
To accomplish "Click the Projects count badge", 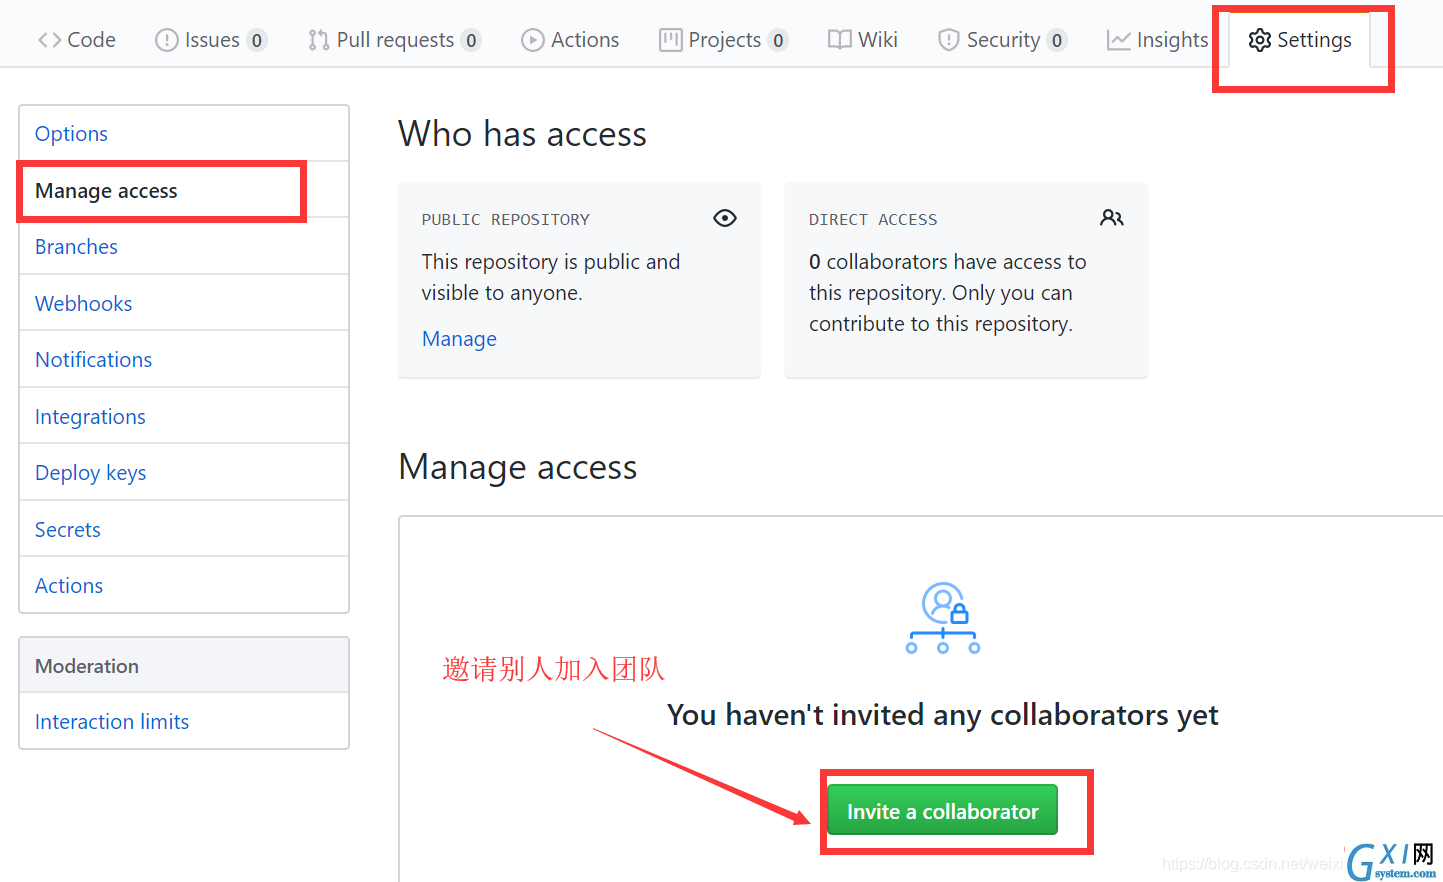I will [778, 41].
